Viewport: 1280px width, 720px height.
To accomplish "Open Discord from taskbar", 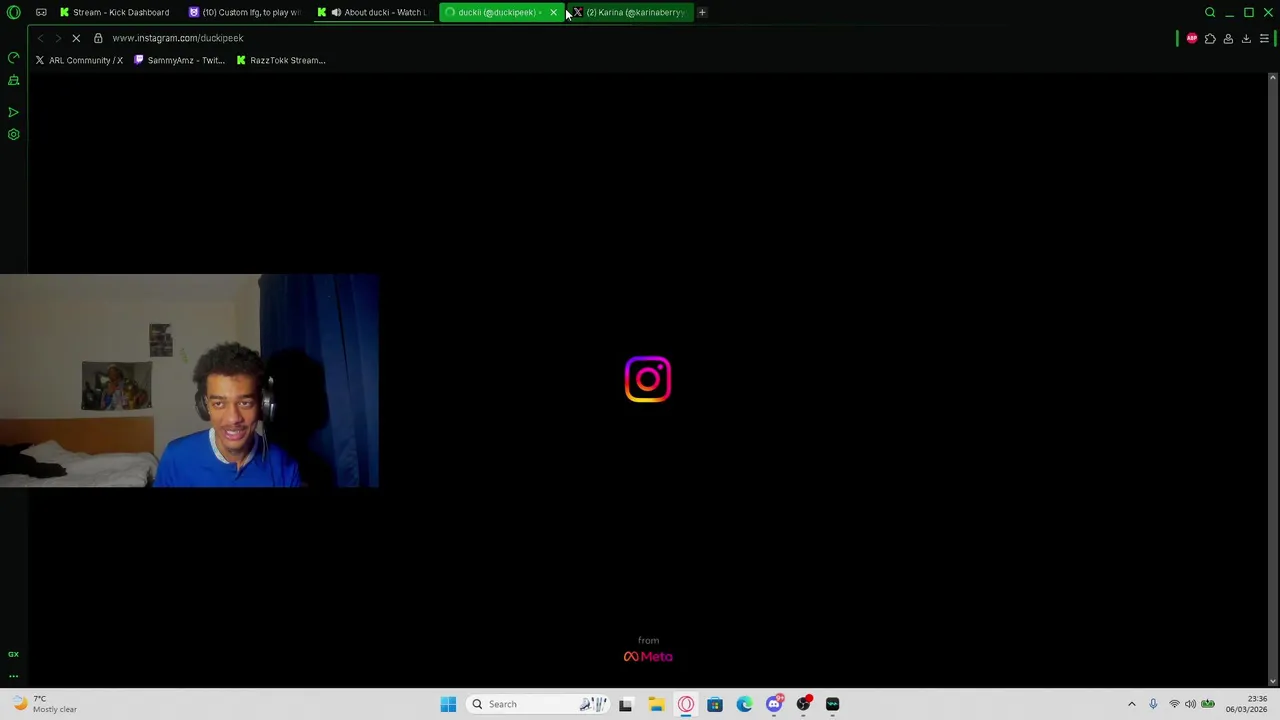I will pyautogui.click(x=774, y=704).
